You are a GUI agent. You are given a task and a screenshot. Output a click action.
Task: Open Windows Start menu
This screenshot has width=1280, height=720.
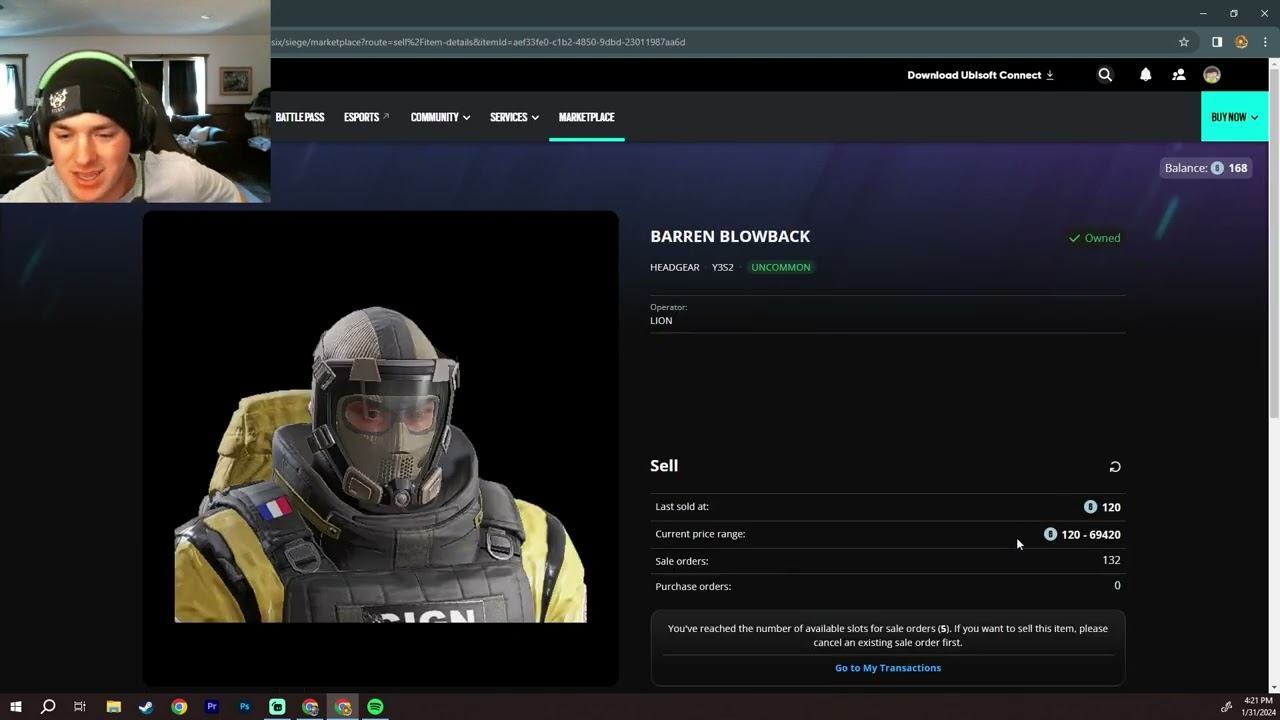pyautogui.click(x=16, y=707)
